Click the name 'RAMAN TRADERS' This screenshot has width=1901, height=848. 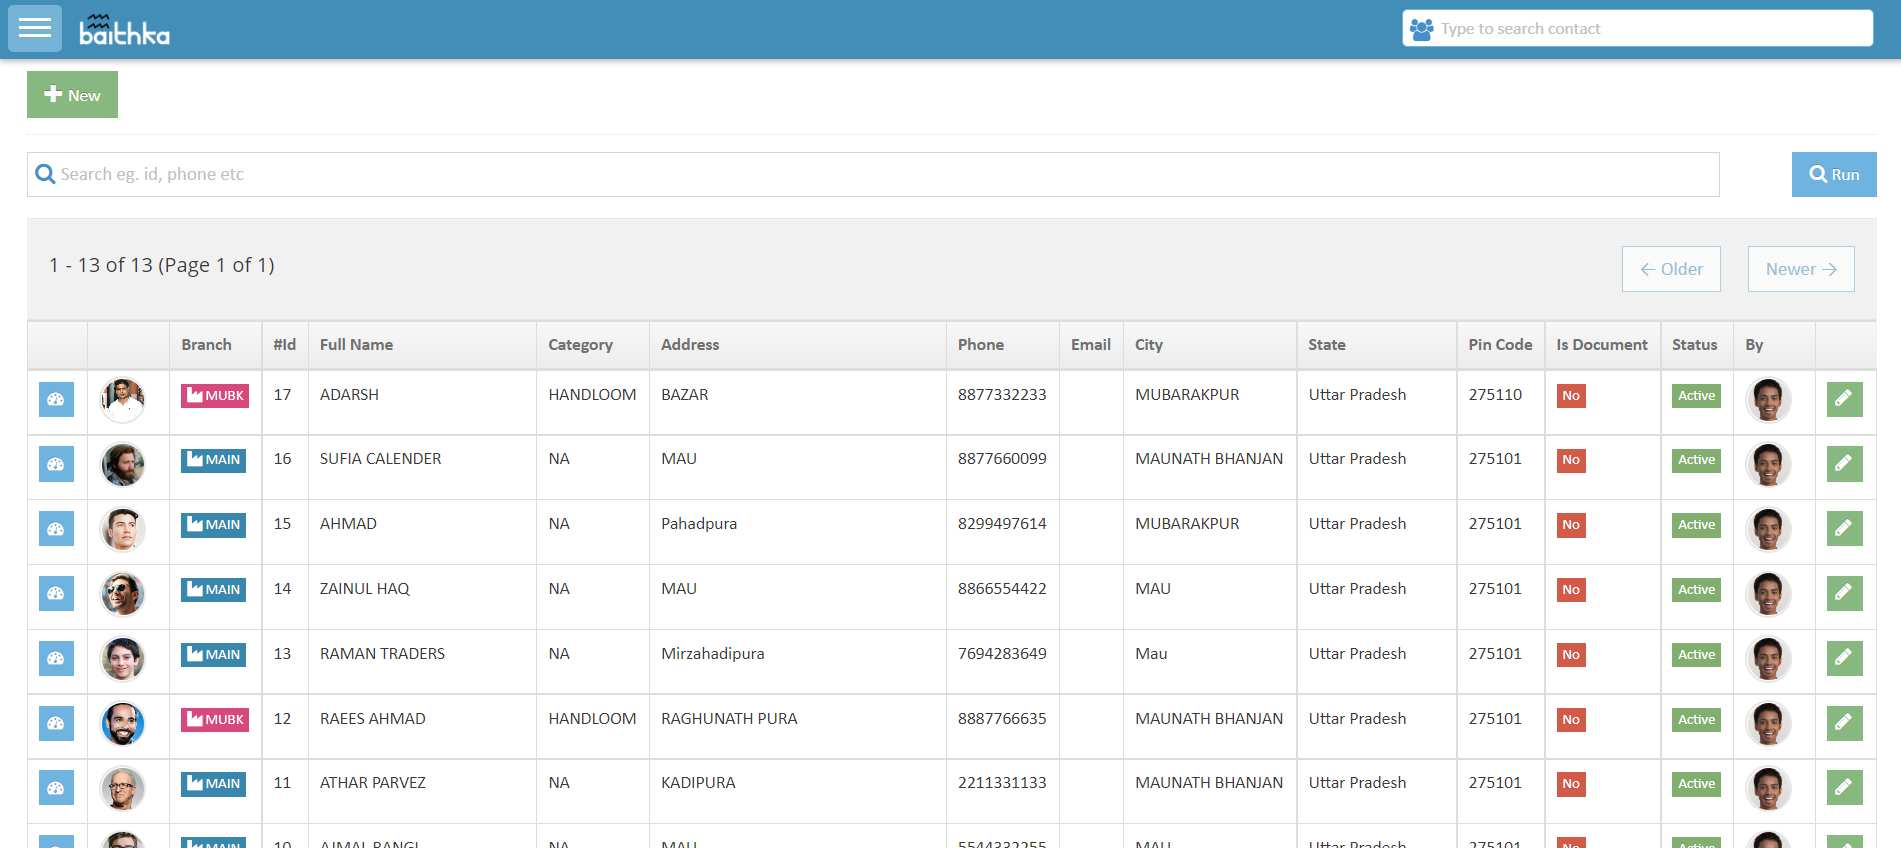point(382,654)
